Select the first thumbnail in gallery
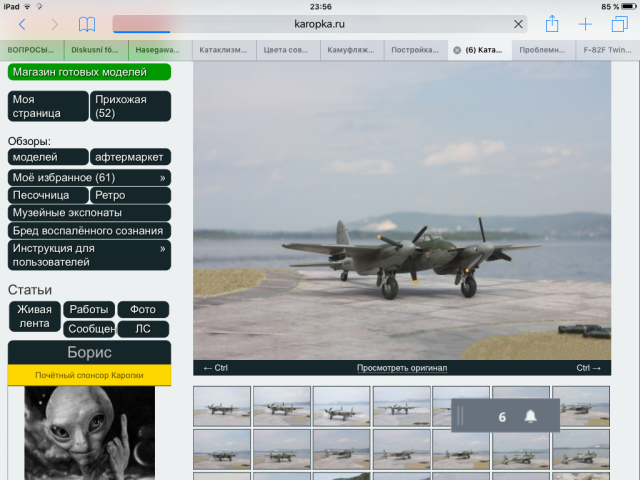This screenshot has height=480, width=640. [221, 407]
